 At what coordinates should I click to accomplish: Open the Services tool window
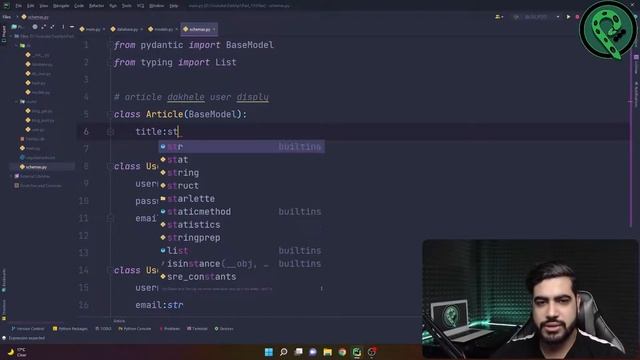click(x=224, y=329)
